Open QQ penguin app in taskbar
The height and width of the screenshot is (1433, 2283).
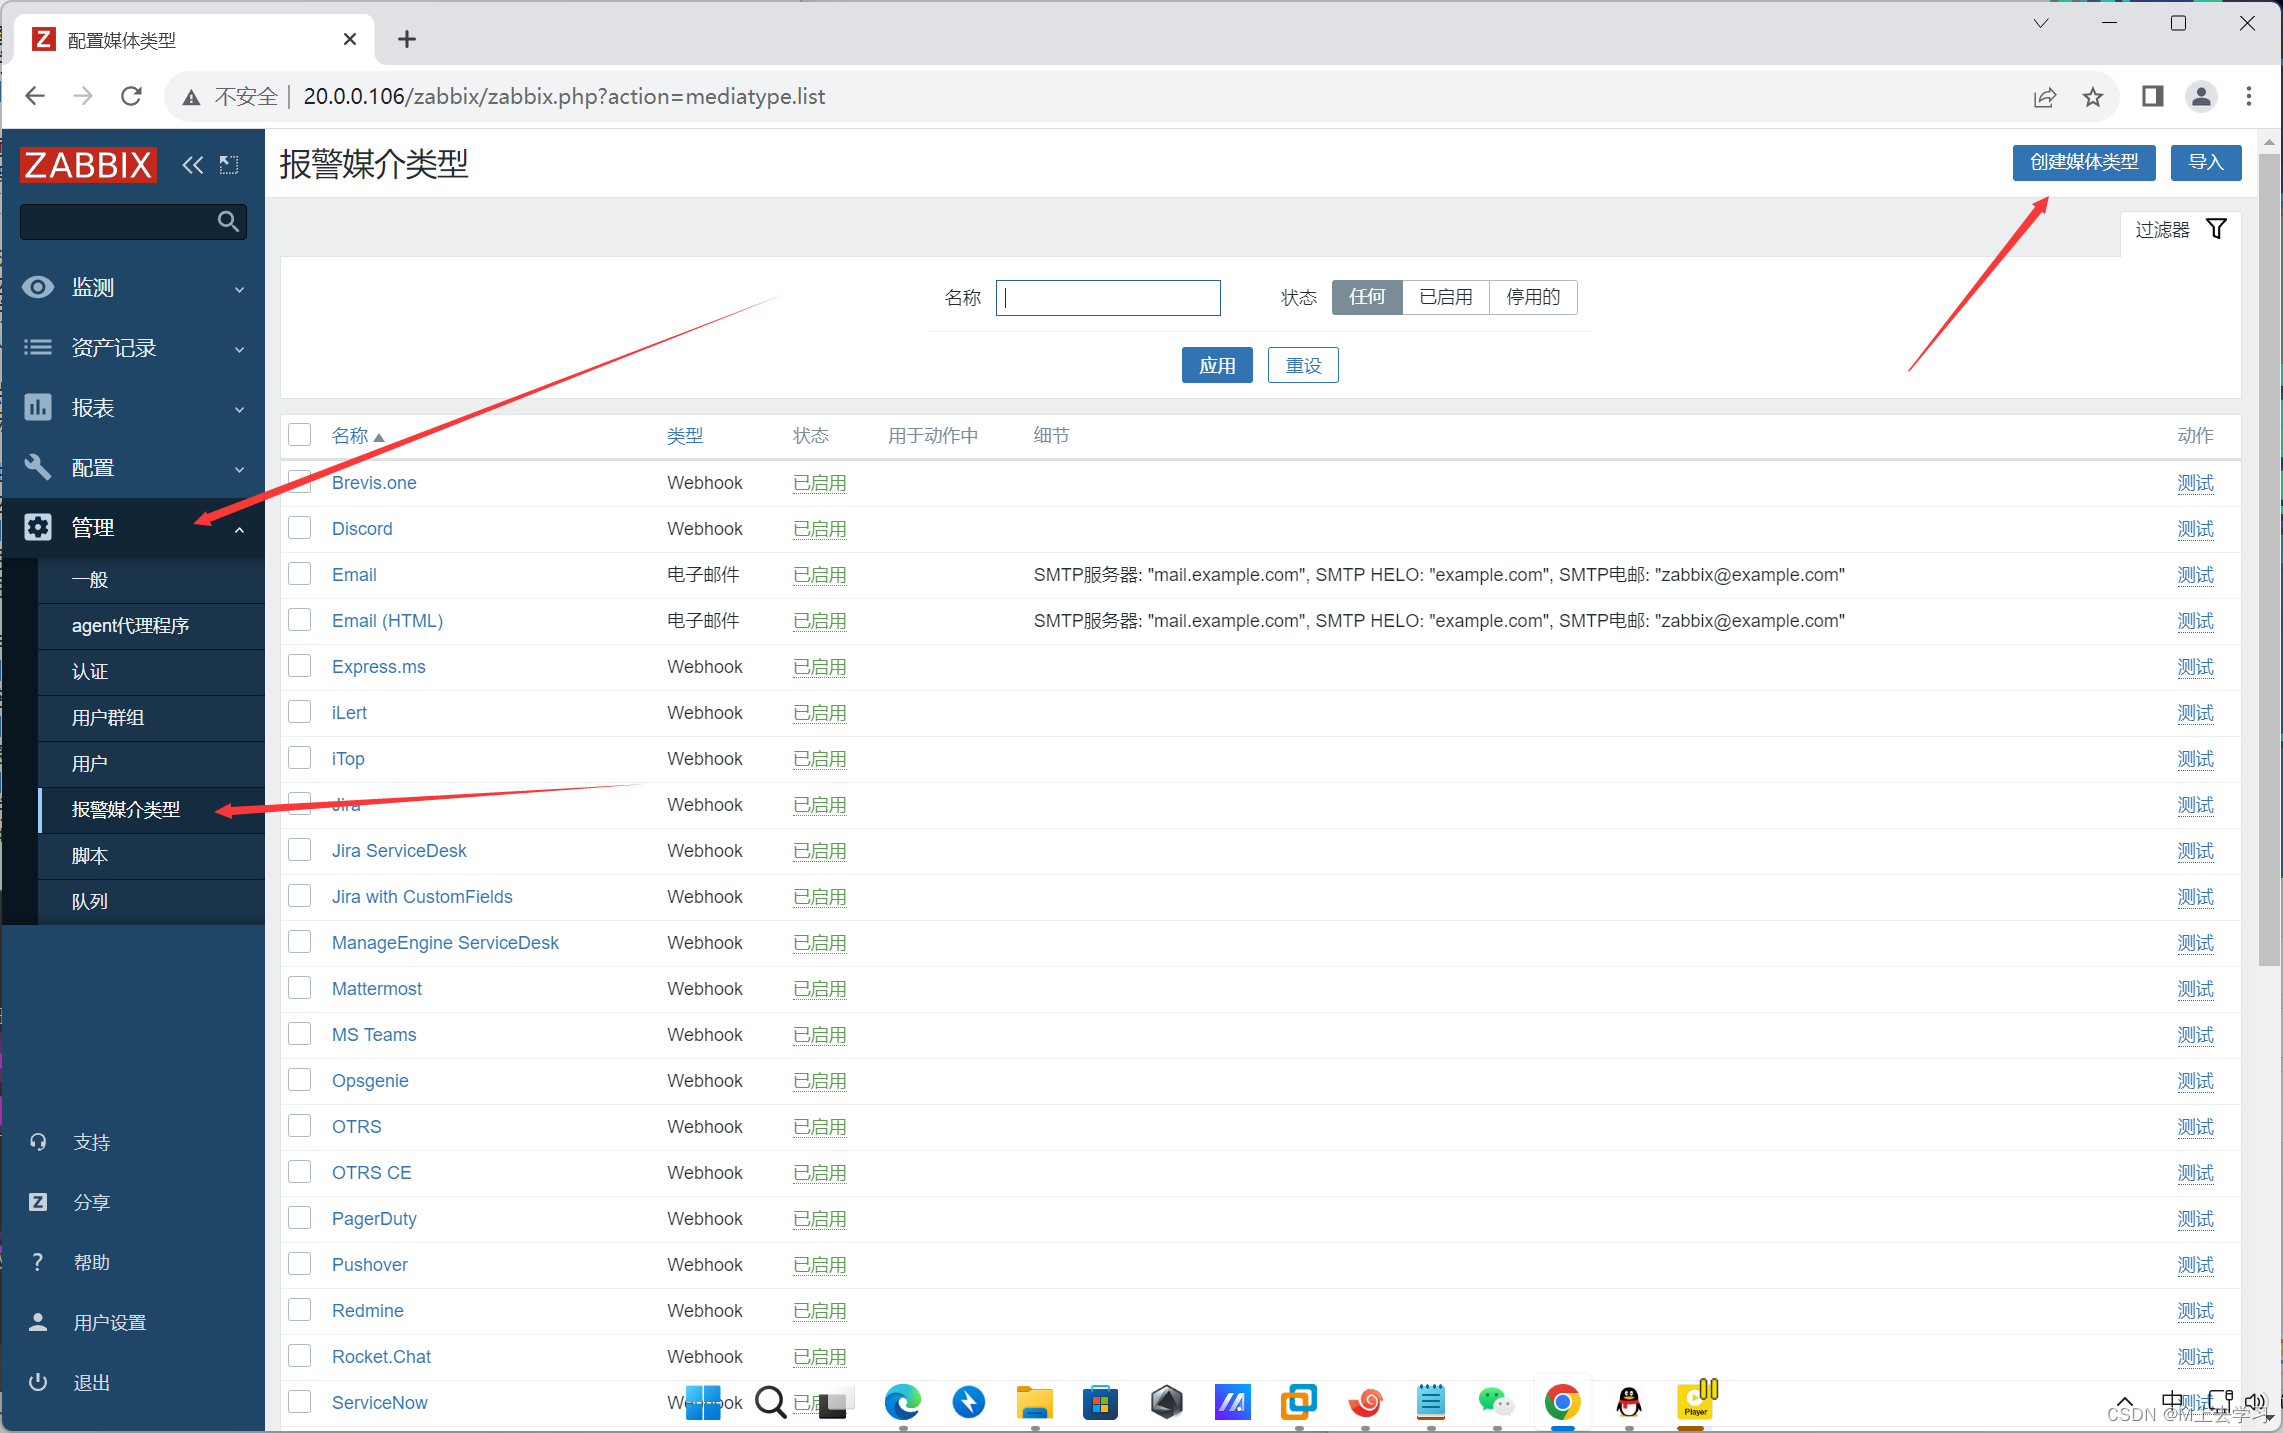coord(1629,1402)
